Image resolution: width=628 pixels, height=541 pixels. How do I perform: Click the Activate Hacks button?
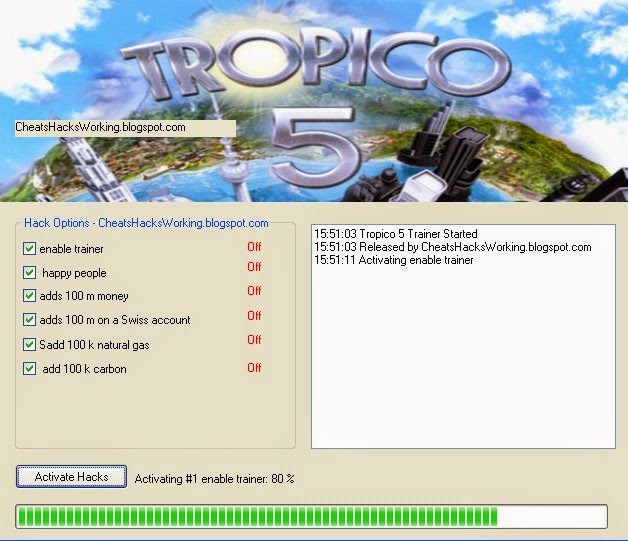[71, 477]
